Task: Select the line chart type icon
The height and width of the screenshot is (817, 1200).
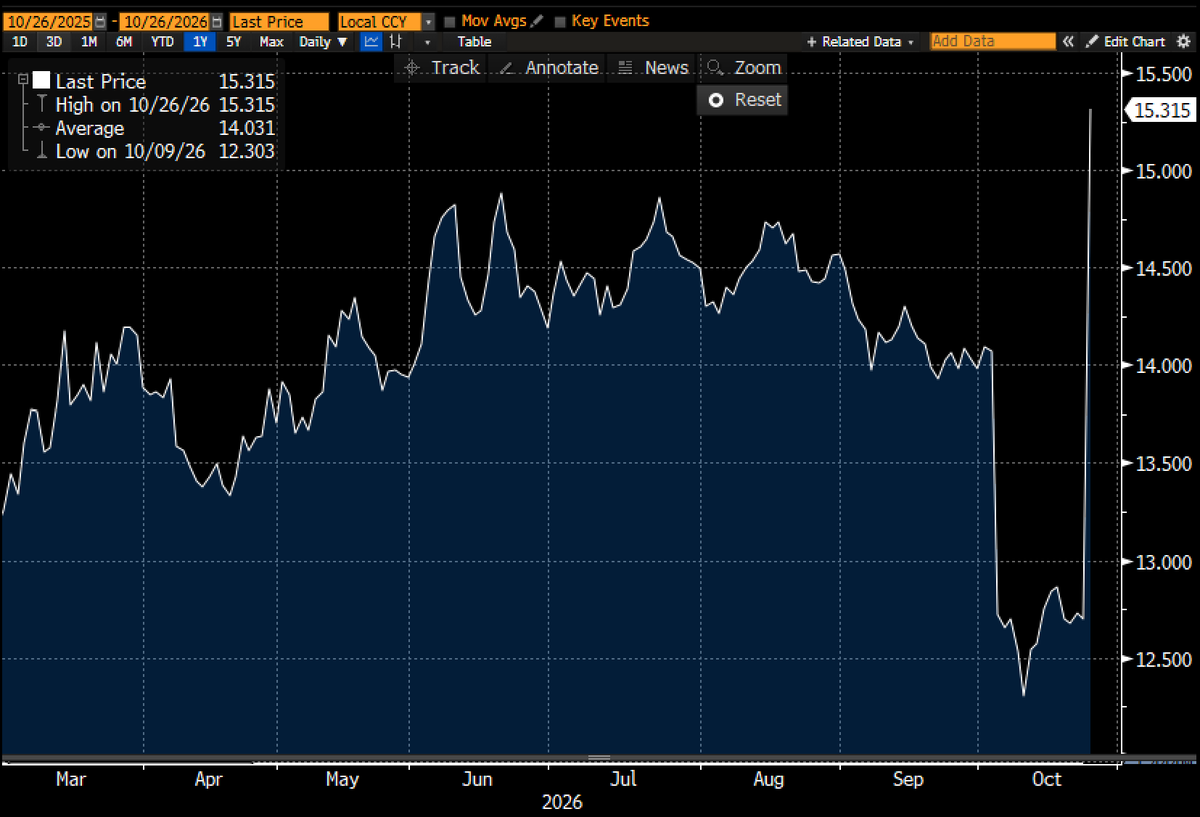Action: [371, 42]
